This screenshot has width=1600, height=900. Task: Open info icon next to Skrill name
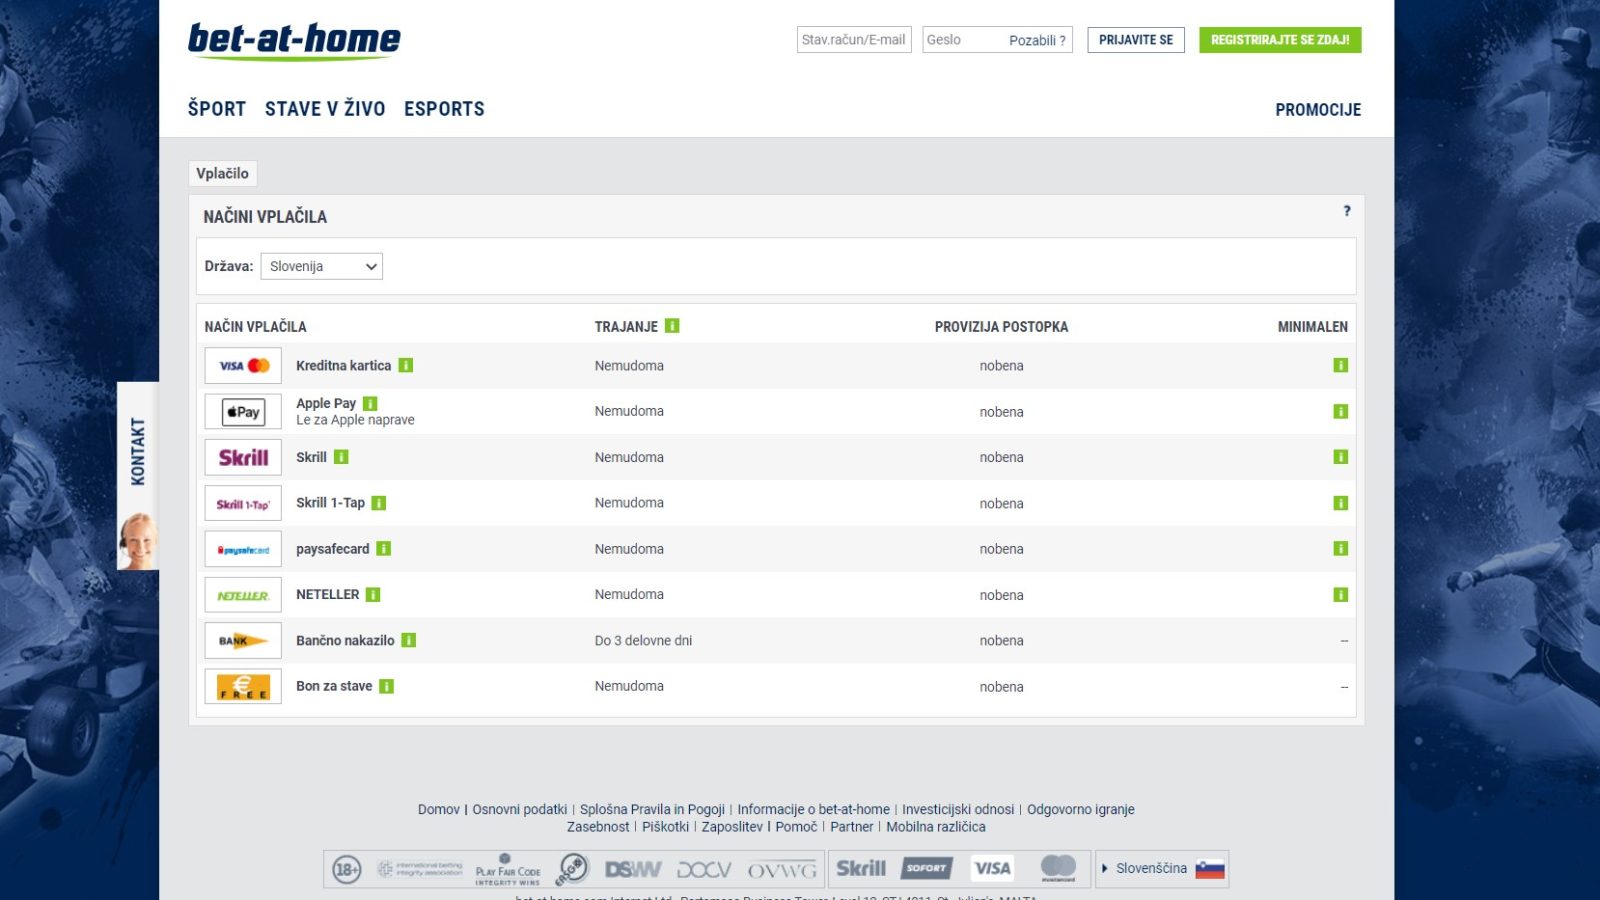pos(341,457)
